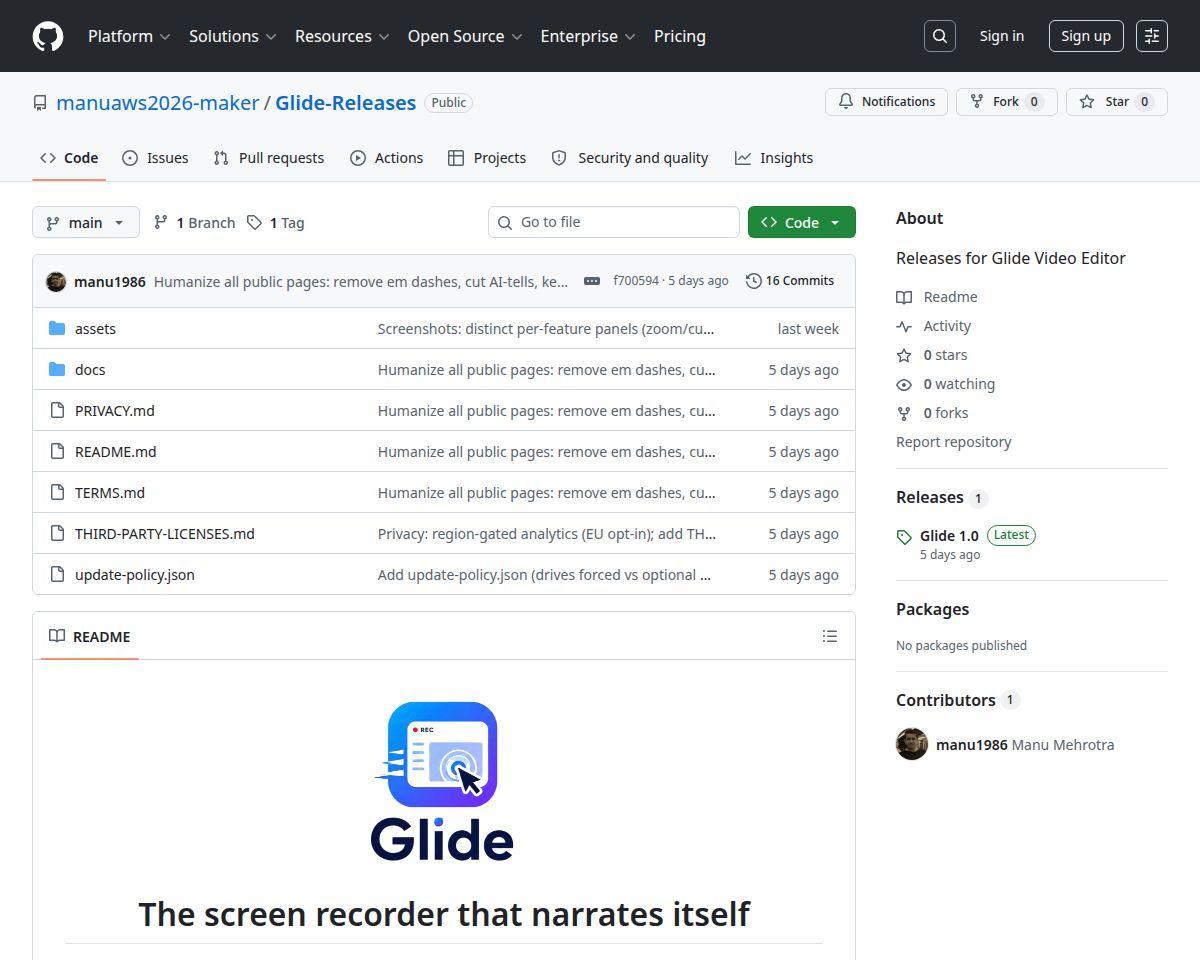Click THIRD-PARTY-LICENSES.md file icon
This screenshot has width=1200, height=960.
point(57,533)
